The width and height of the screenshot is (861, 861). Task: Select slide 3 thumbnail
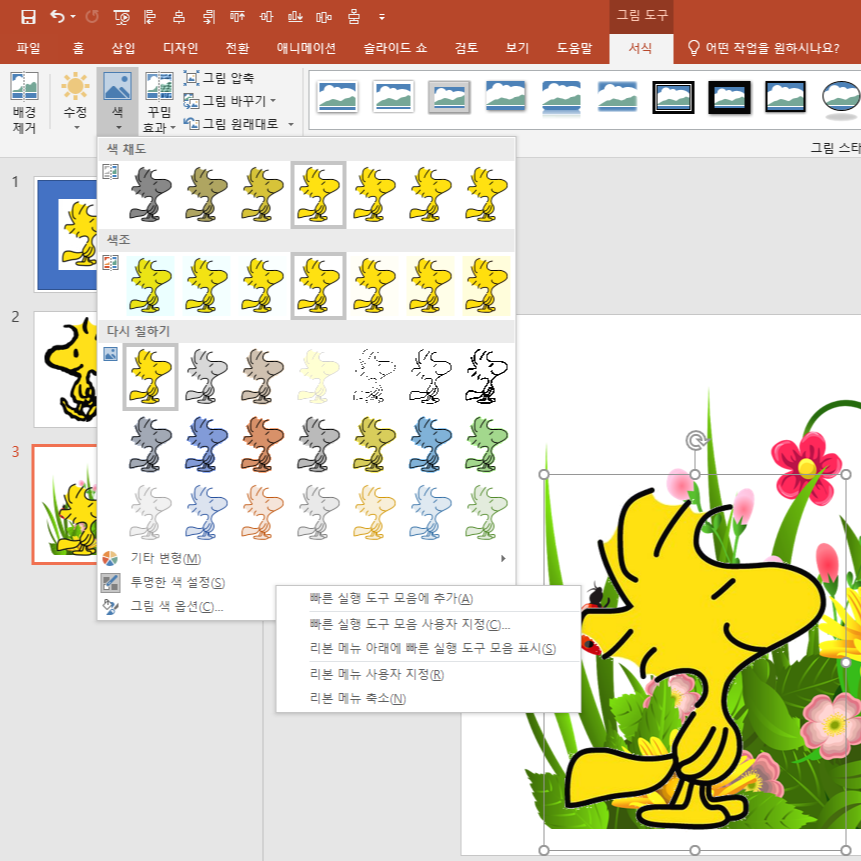(x=65, y=505)
